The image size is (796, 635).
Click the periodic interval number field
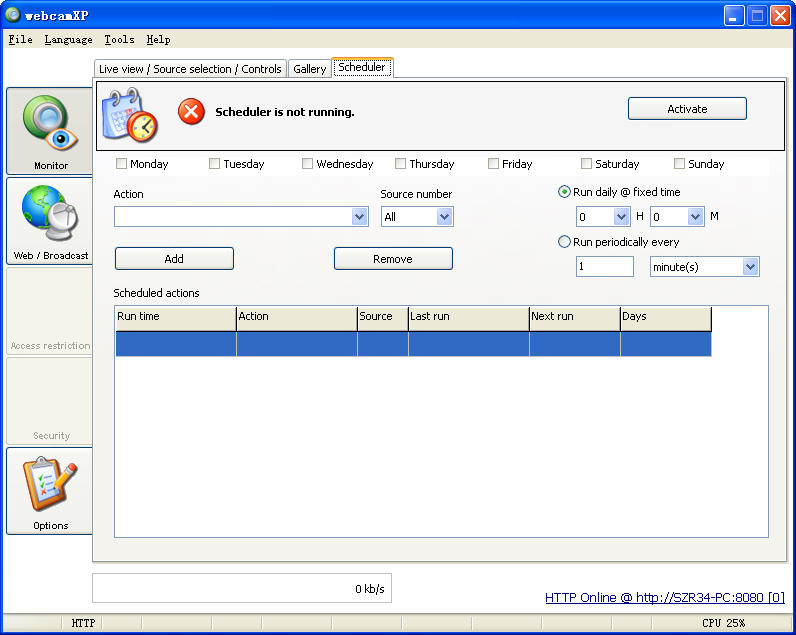pyautogui.click(x=604, y=267)
